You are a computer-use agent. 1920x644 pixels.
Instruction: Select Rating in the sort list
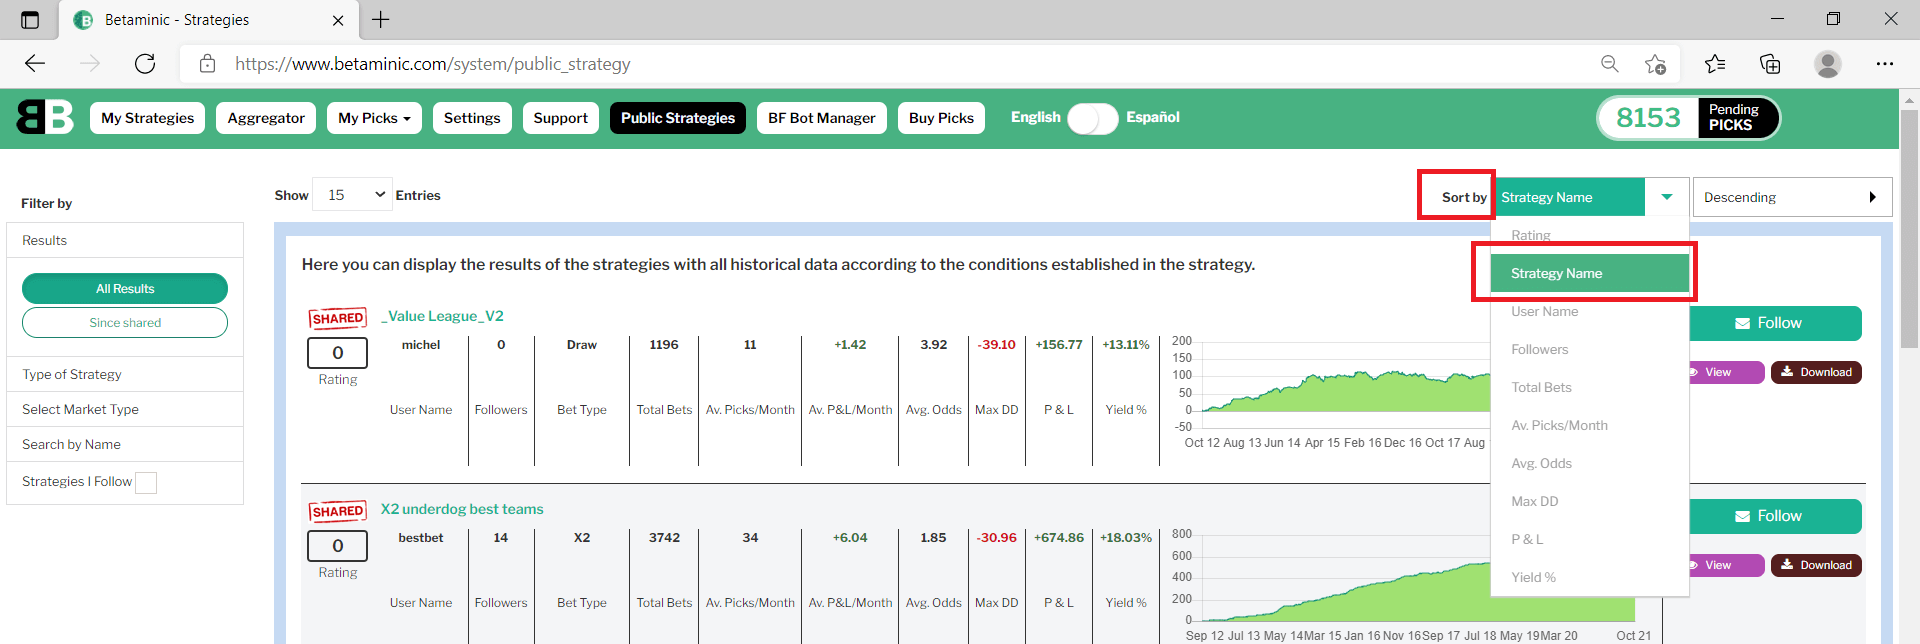1590,235
